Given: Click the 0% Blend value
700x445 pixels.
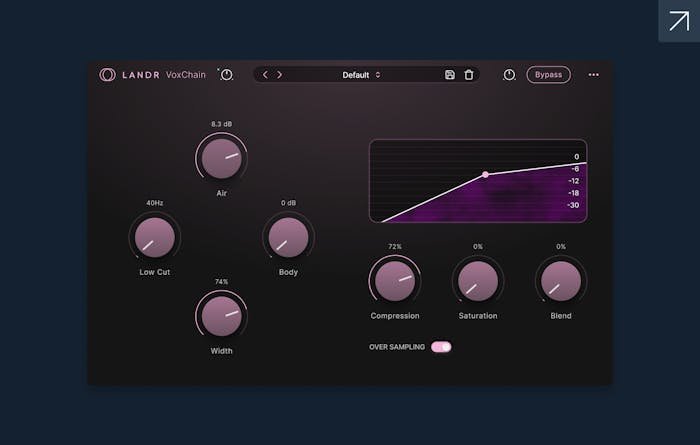Looking at the screenshot, I should pyautogui.click(x=561, y=246).
